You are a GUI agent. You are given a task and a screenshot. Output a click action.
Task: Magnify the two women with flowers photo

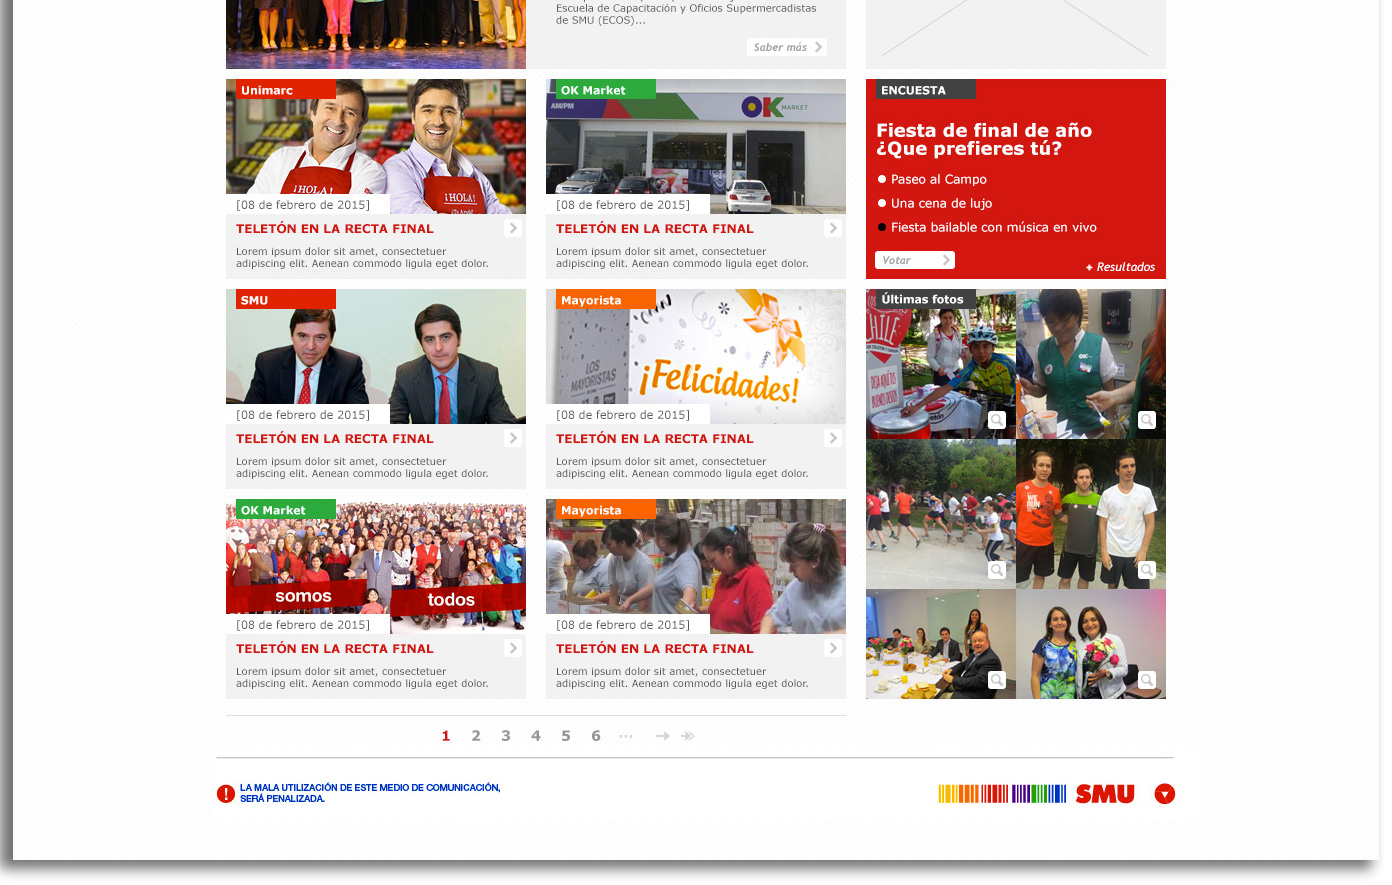pos(1147,680)
